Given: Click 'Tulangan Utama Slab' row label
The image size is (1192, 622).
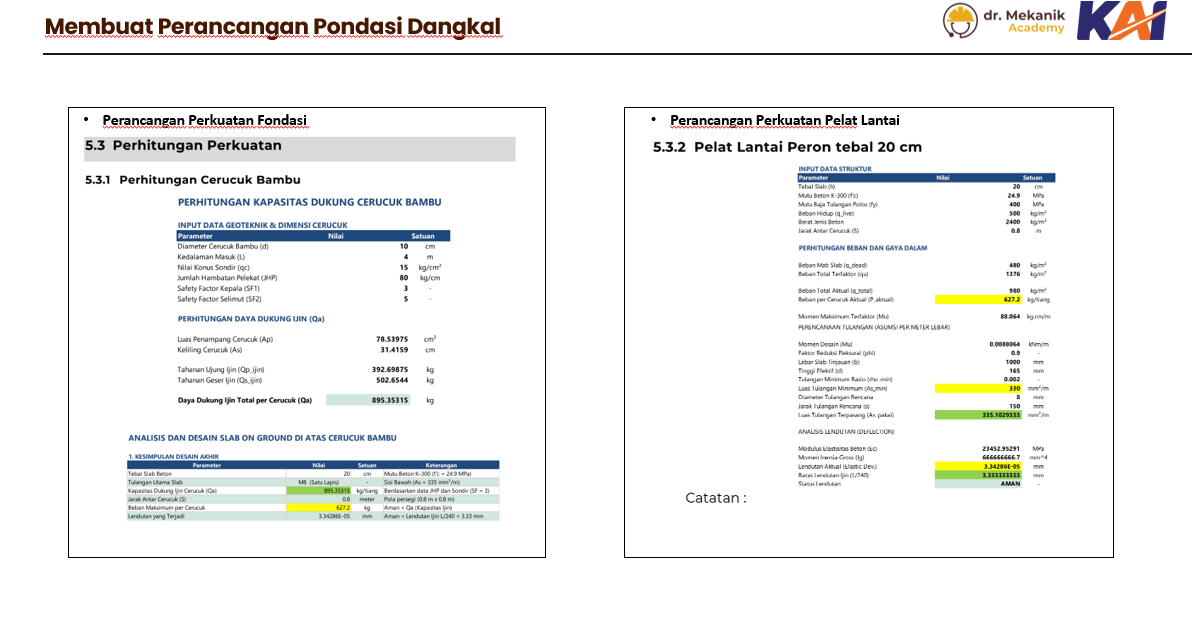Looking at the screenshot, I should [x=155, y=482].
